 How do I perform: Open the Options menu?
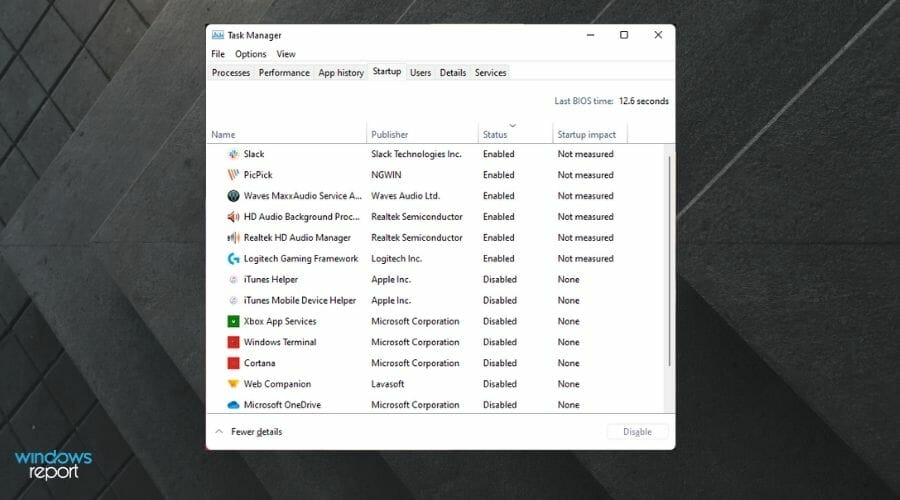(251, 54)
